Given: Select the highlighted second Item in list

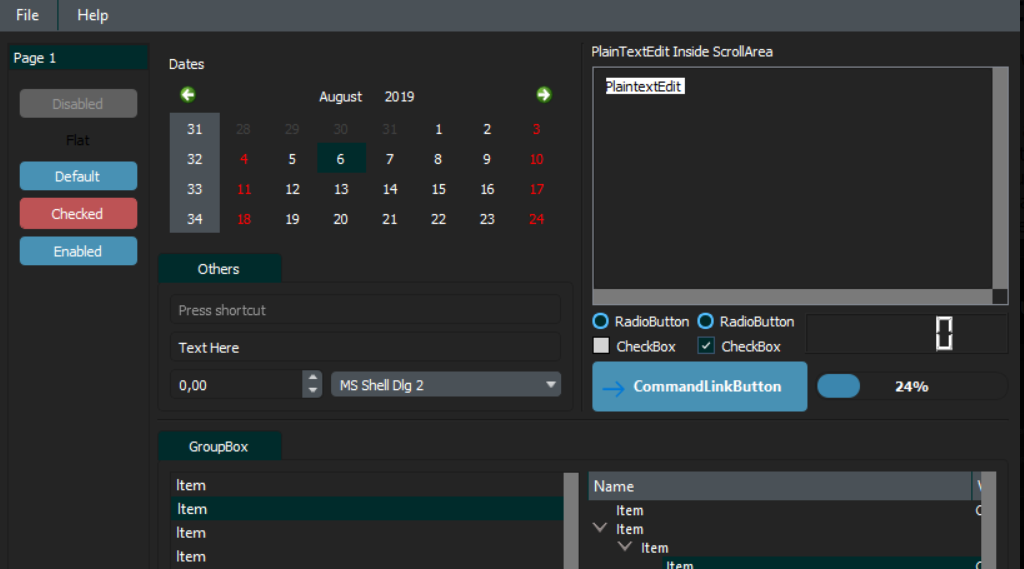Looking at the screenshot, I should tap(367, 508).
